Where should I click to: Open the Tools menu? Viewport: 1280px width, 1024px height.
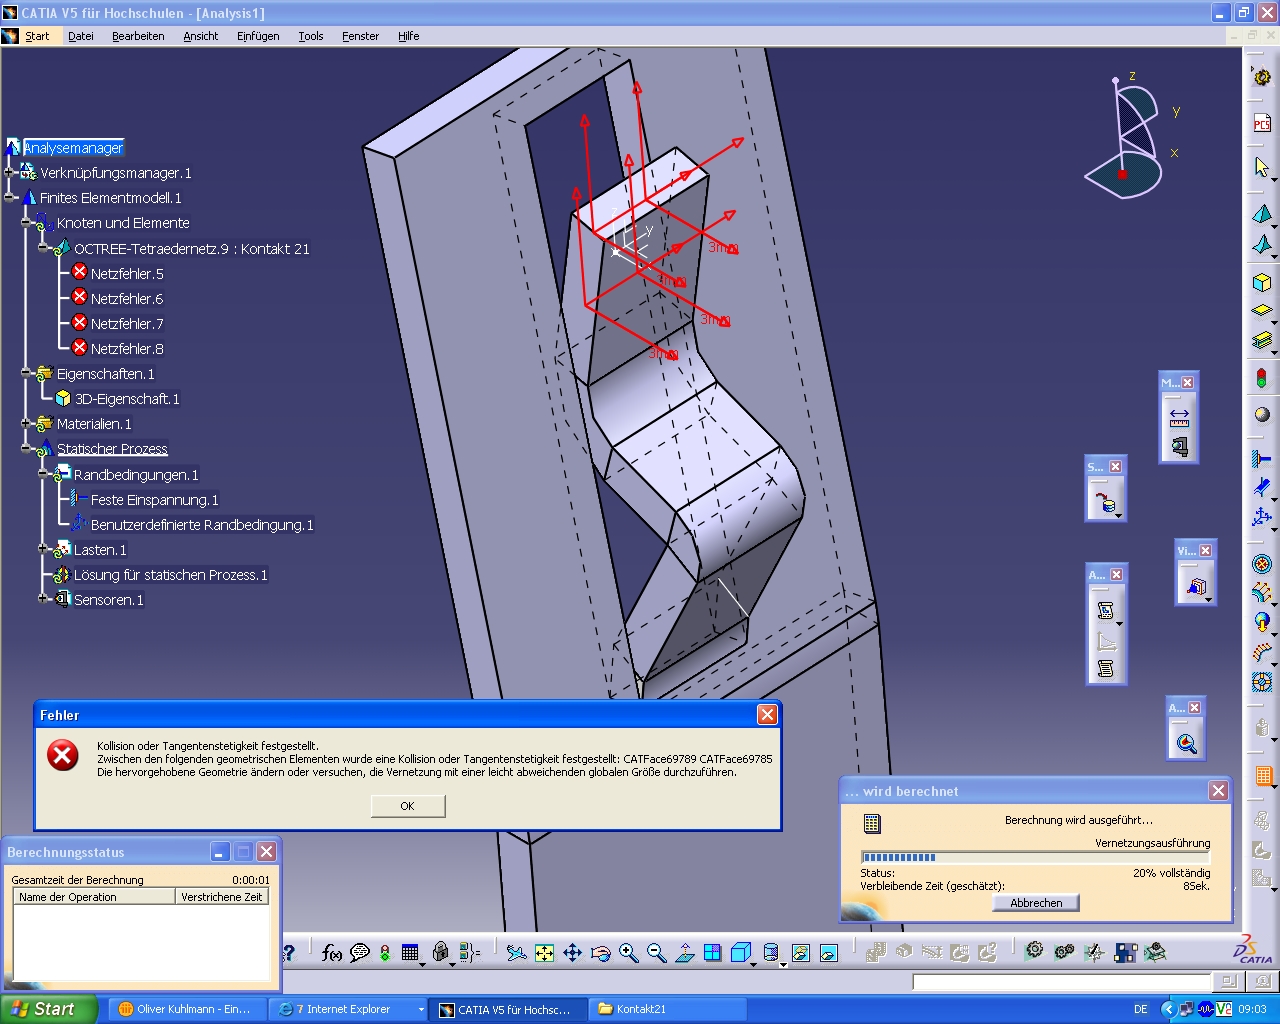[x=311, y=36]
